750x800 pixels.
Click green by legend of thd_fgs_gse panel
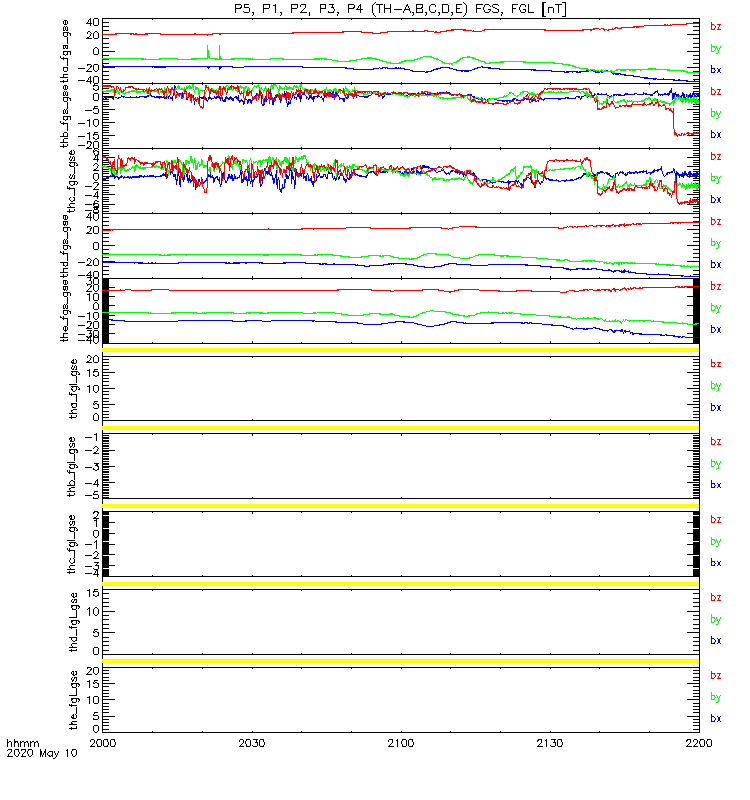tap(716, 243)
